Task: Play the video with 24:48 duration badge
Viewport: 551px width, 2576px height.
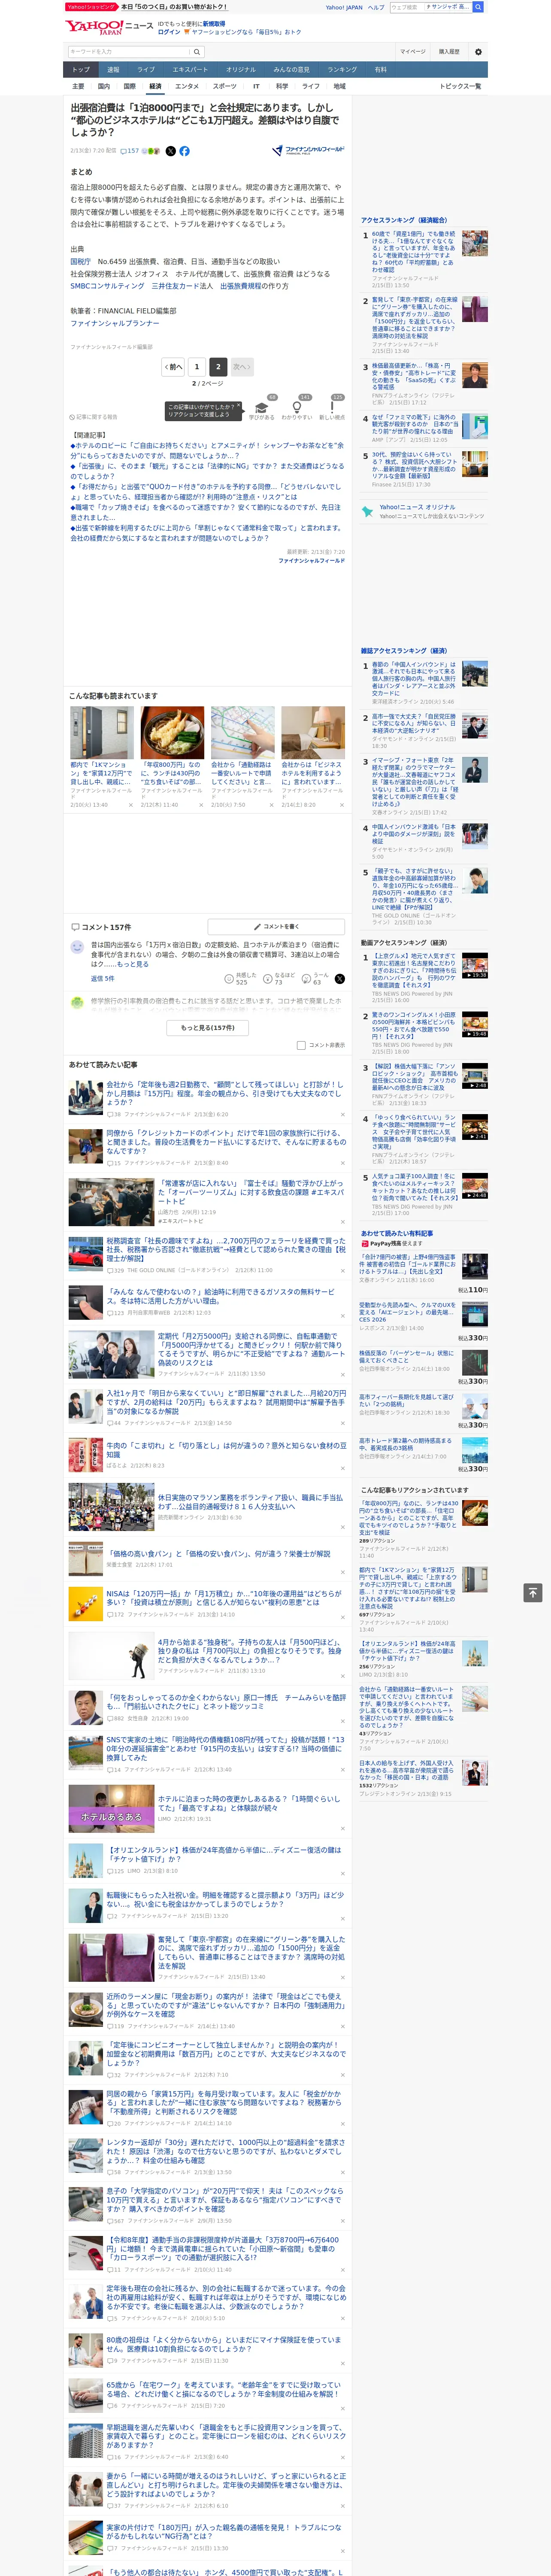Action: (x=475, y=1186)
